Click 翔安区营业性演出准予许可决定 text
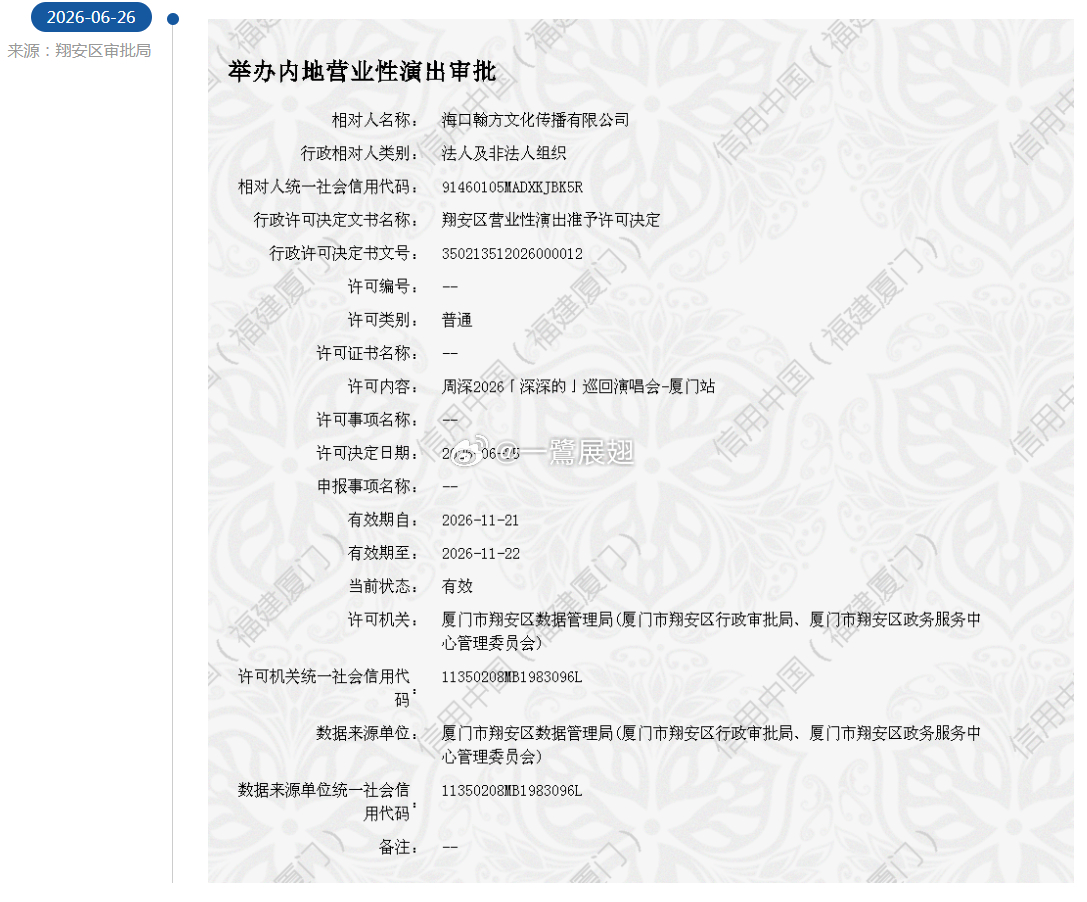 [x=550, y=220]
